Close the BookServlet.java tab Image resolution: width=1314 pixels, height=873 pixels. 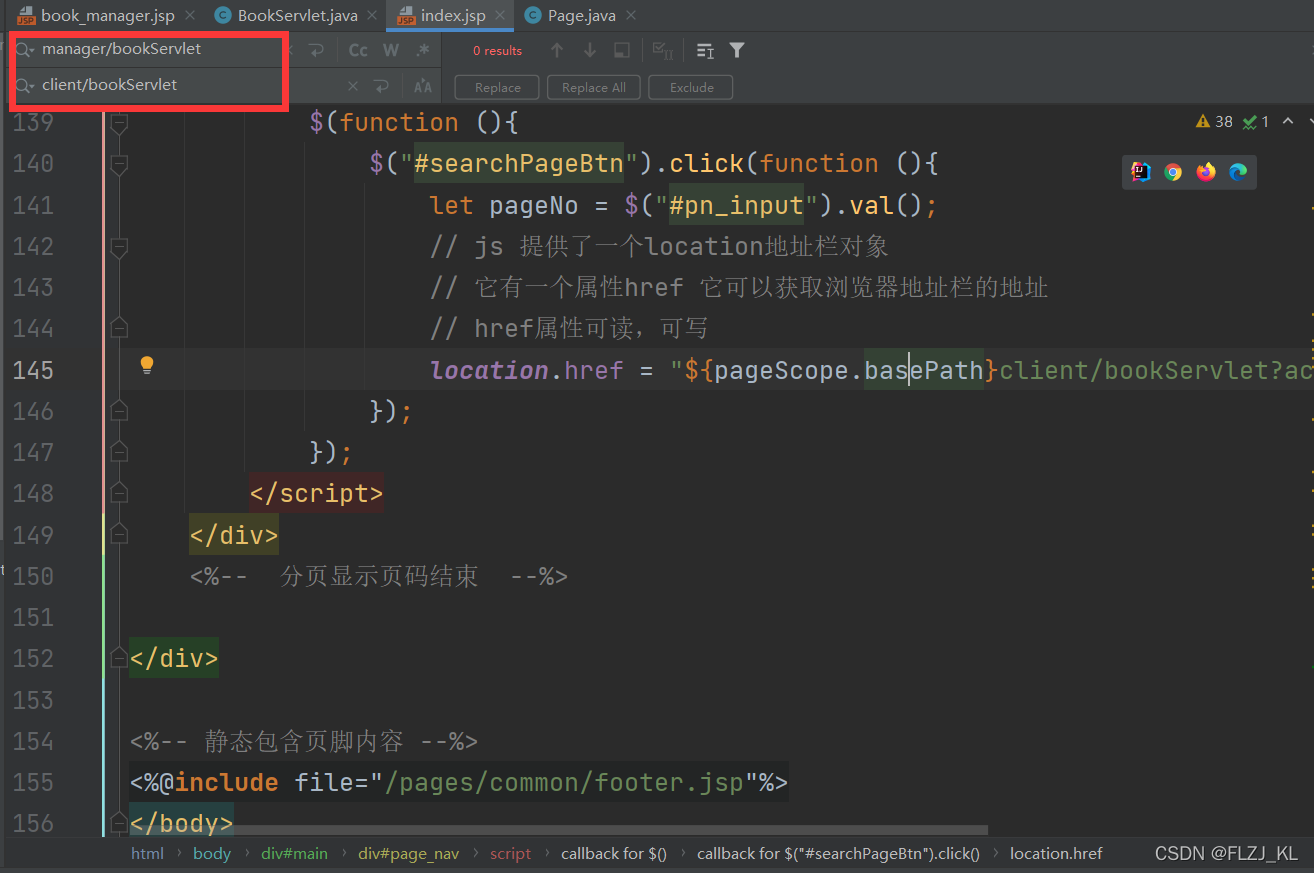(x=373, y=16)
